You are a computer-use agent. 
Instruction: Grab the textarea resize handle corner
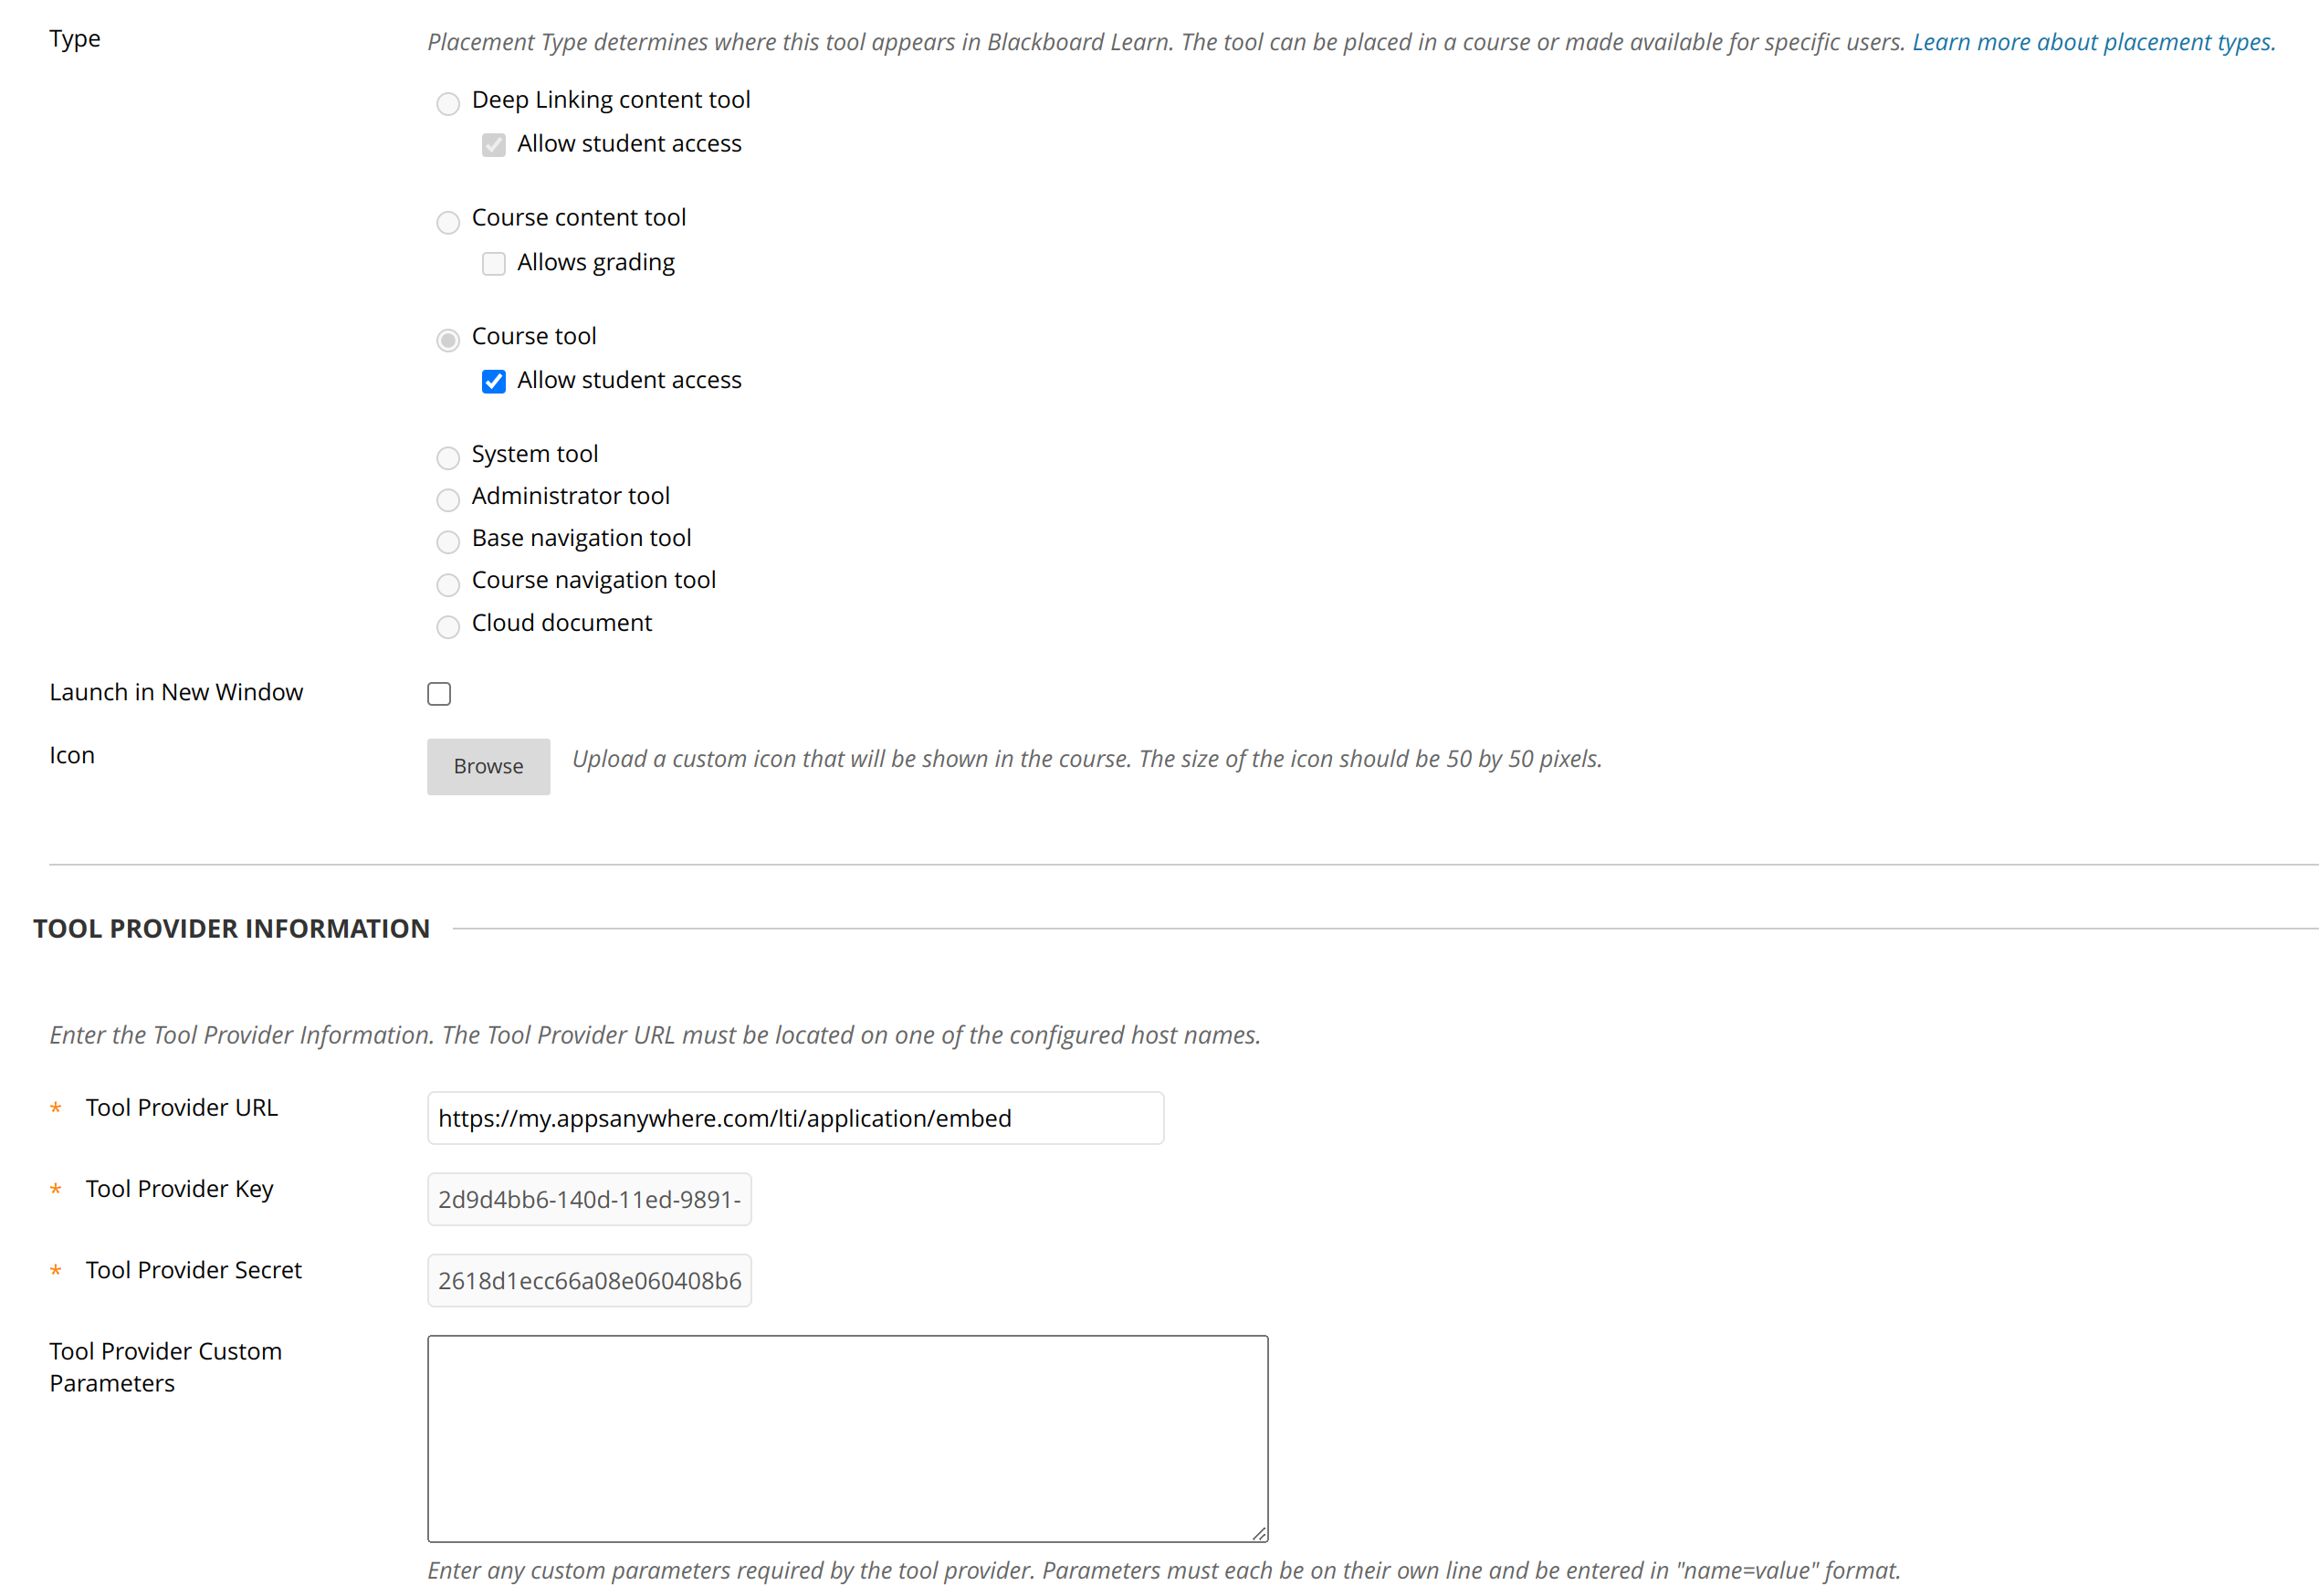[1259, 1533]
